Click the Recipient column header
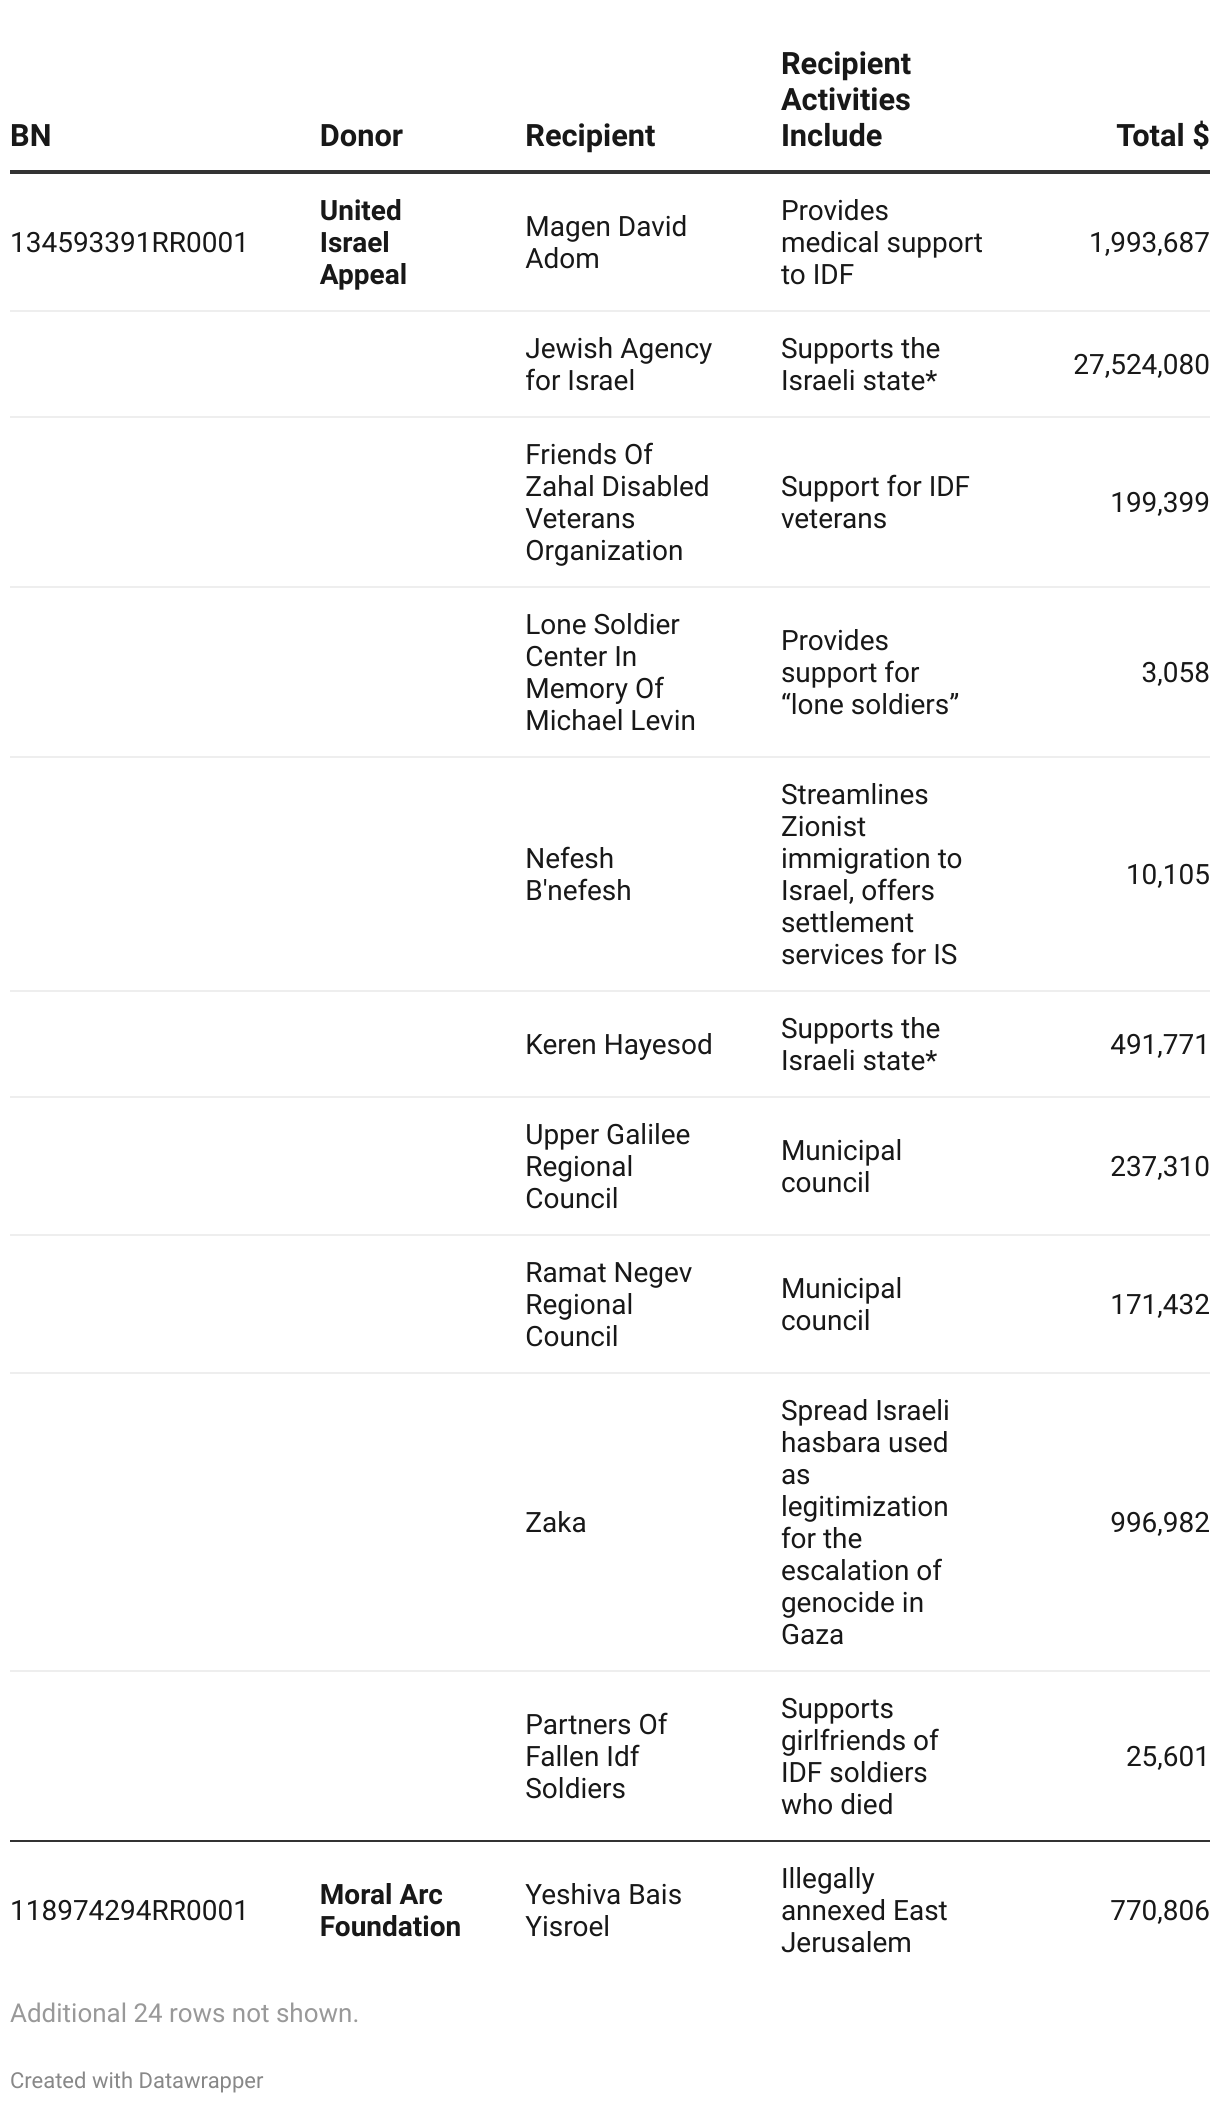The height and width of the screenshot is (2104, 1220). point(590,135)
